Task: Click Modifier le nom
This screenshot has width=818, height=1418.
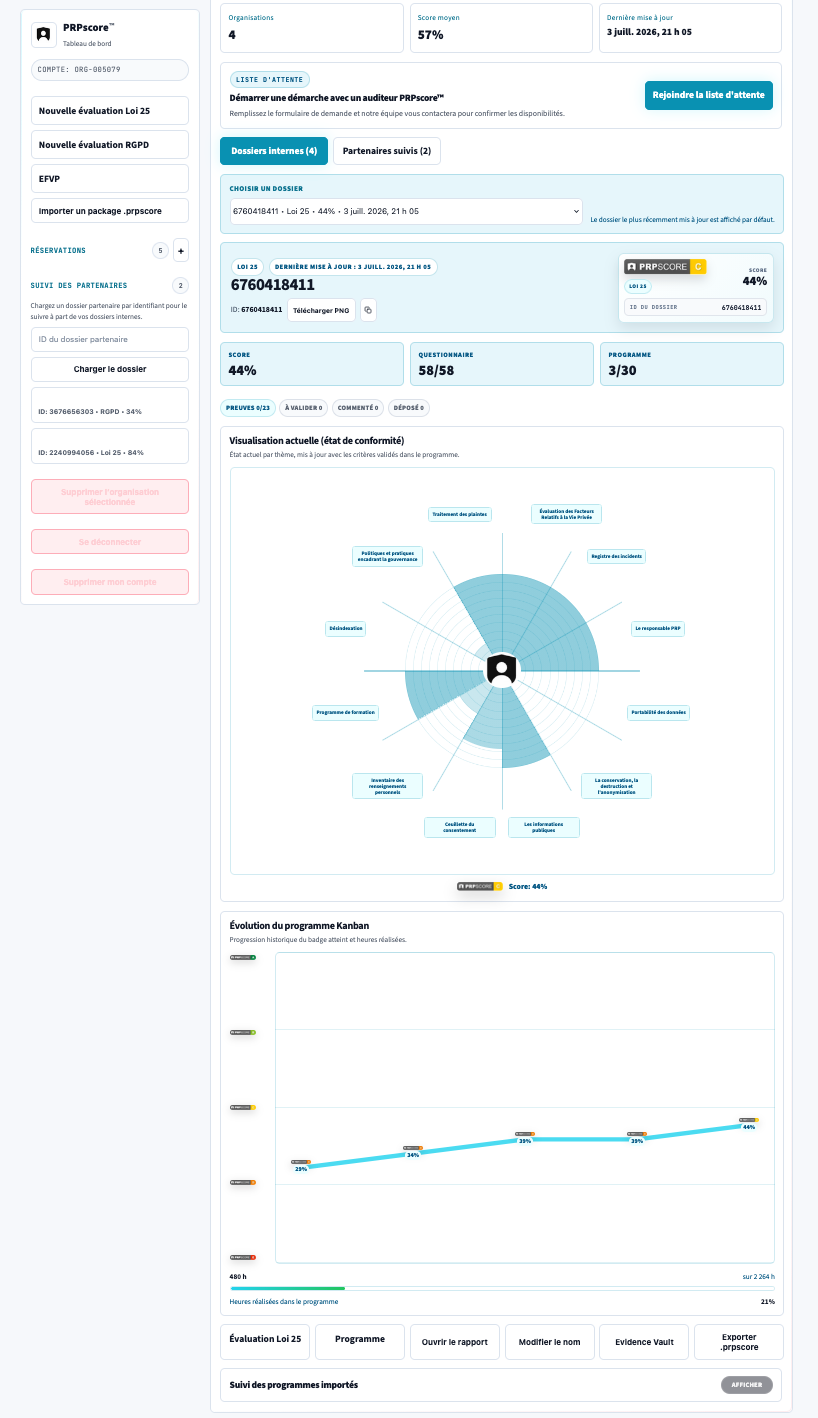Action: coord(550,1342)
